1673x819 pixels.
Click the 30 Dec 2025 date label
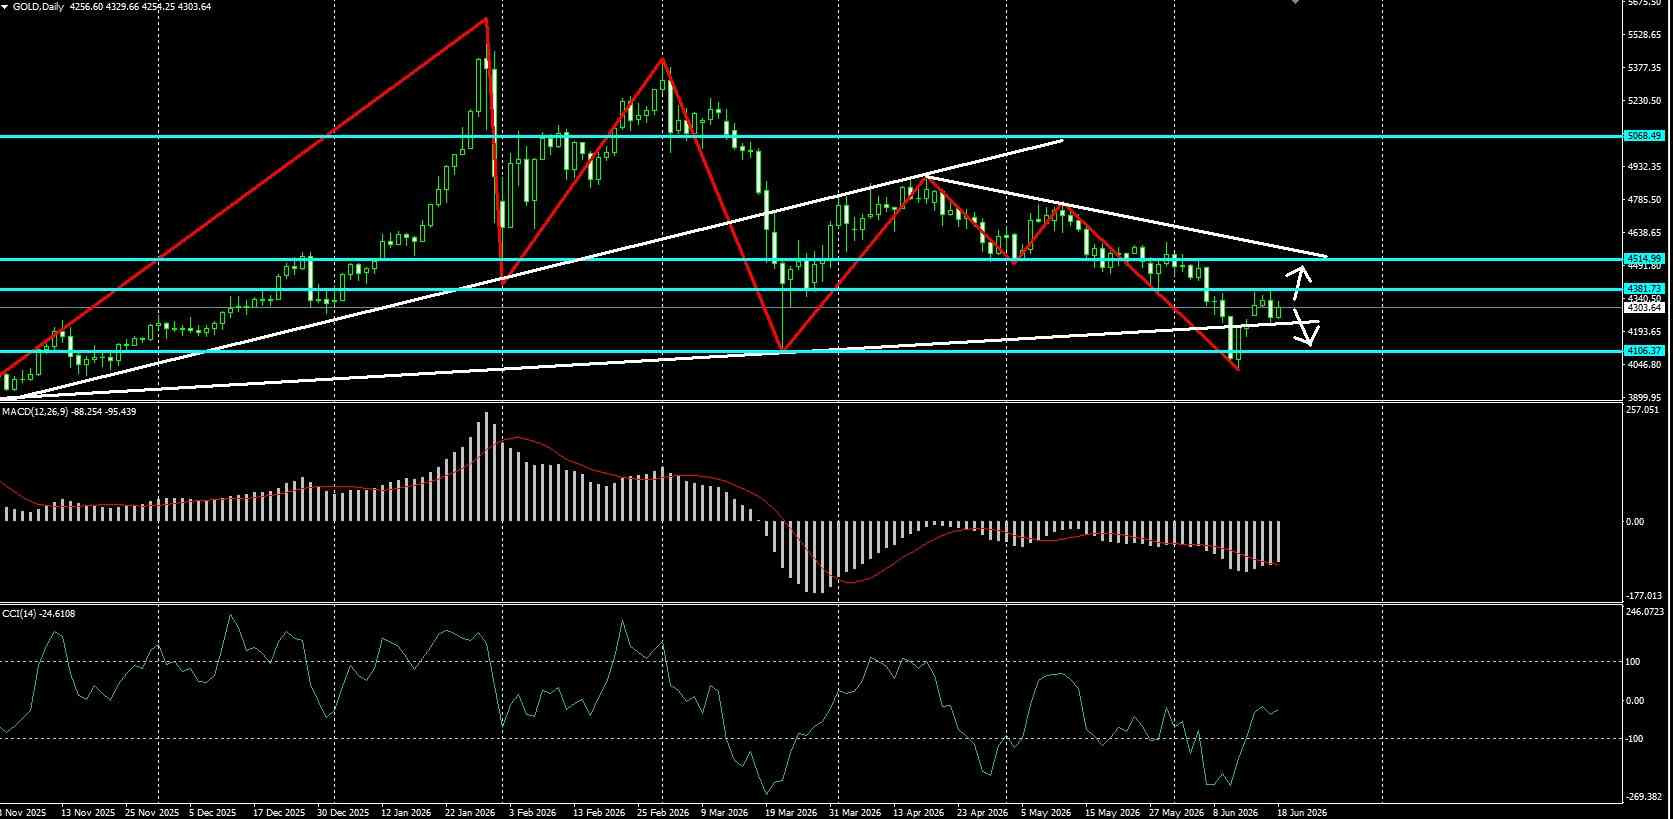343,812
